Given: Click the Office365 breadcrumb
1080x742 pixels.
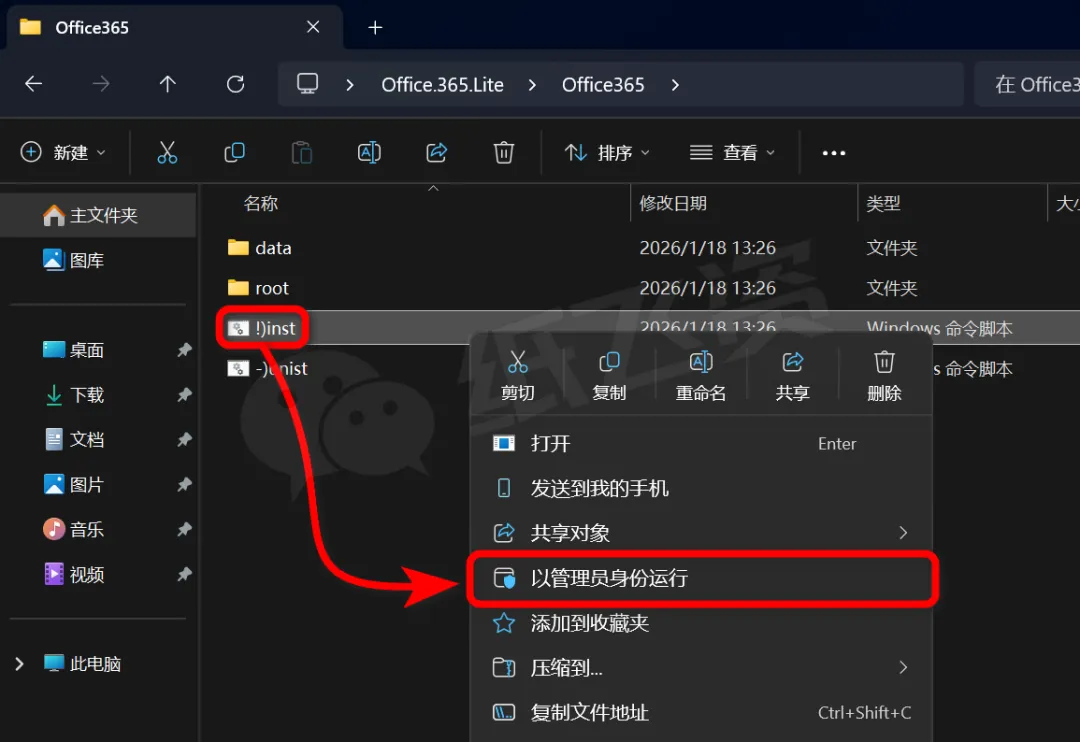Looking at the screenshot, I should point(603,85).
